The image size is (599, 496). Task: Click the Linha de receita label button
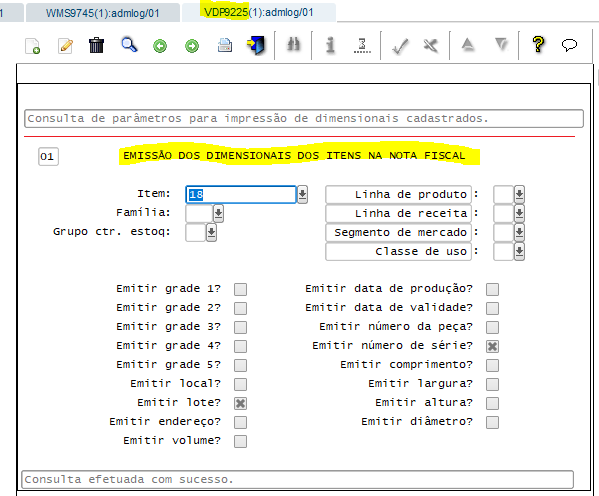398,214
